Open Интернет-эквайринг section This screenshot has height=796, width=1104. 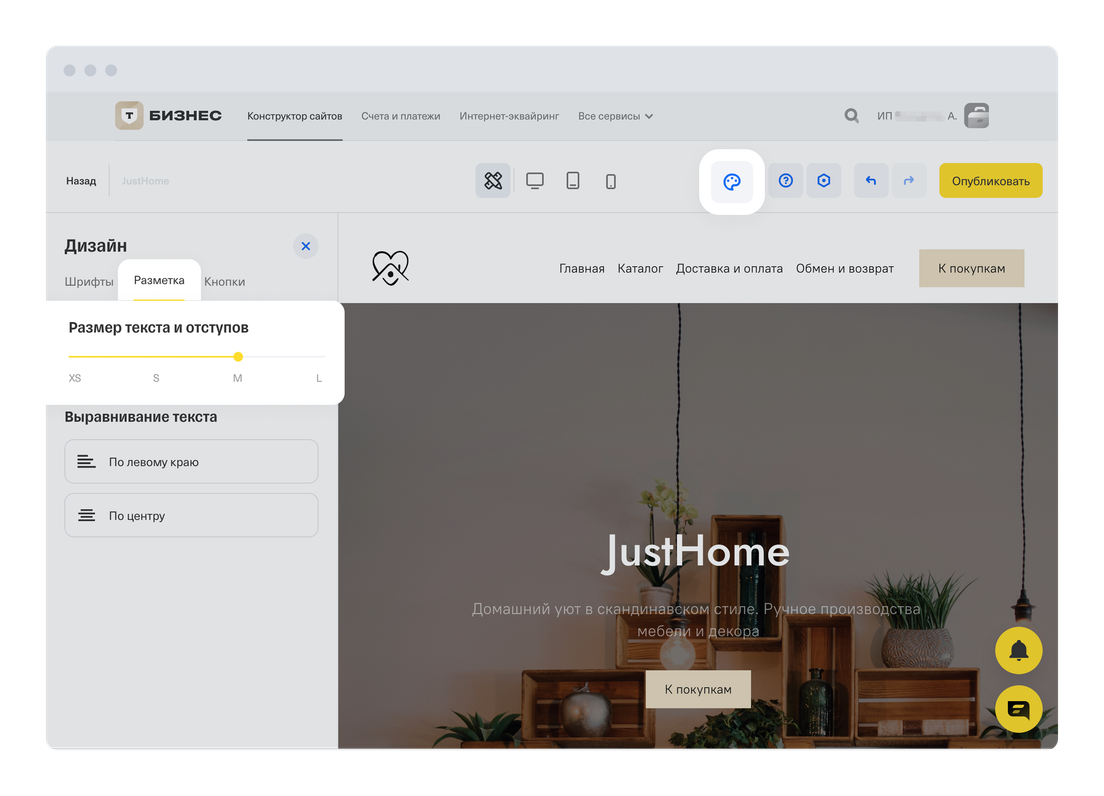[x=509, y=116]
